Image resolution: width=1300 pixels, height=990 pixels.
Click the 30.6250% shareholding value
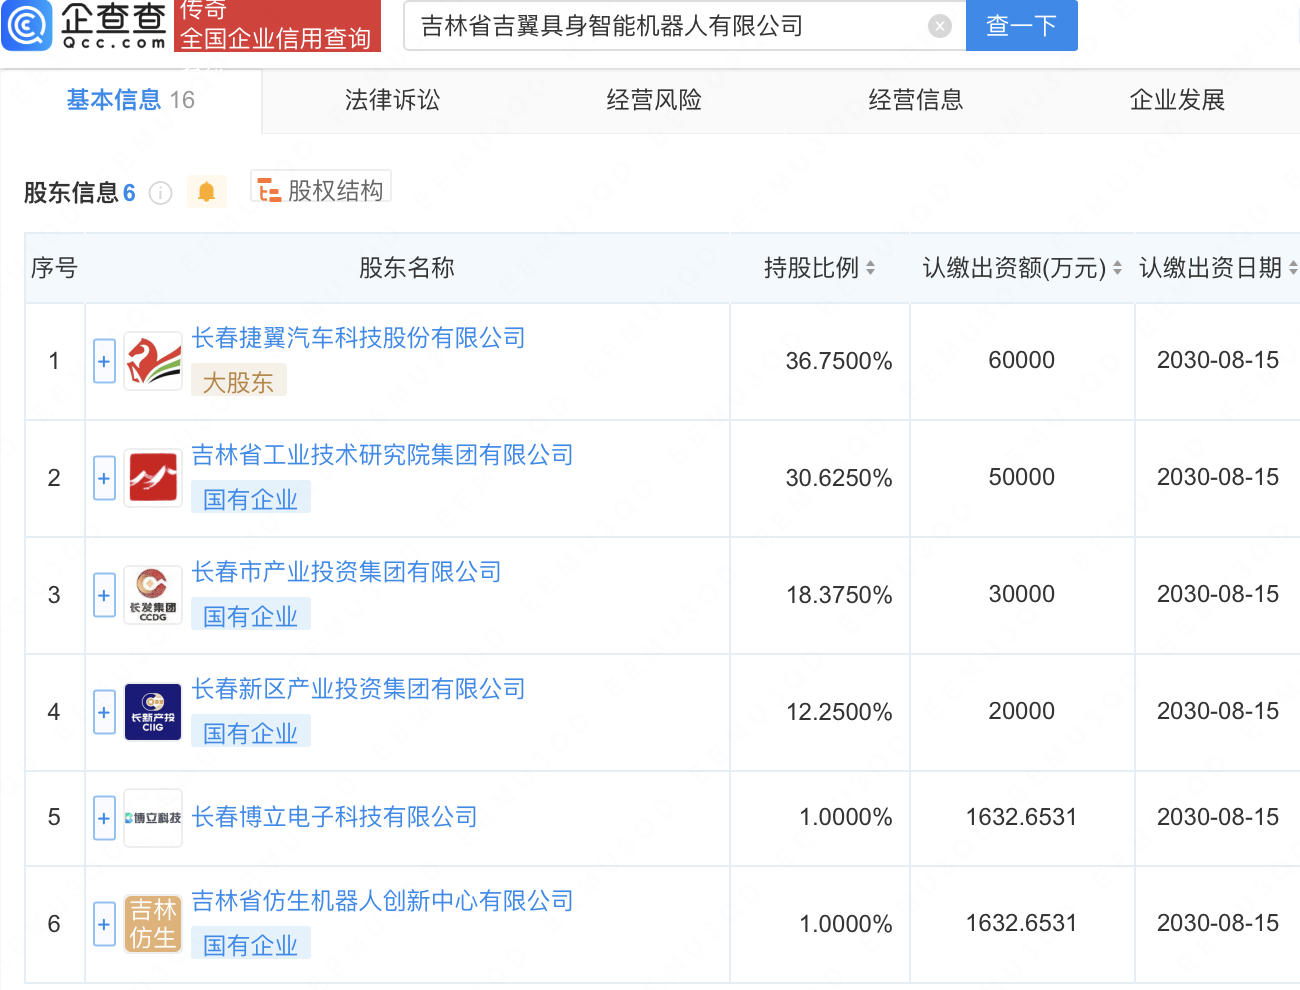point(839,478)
